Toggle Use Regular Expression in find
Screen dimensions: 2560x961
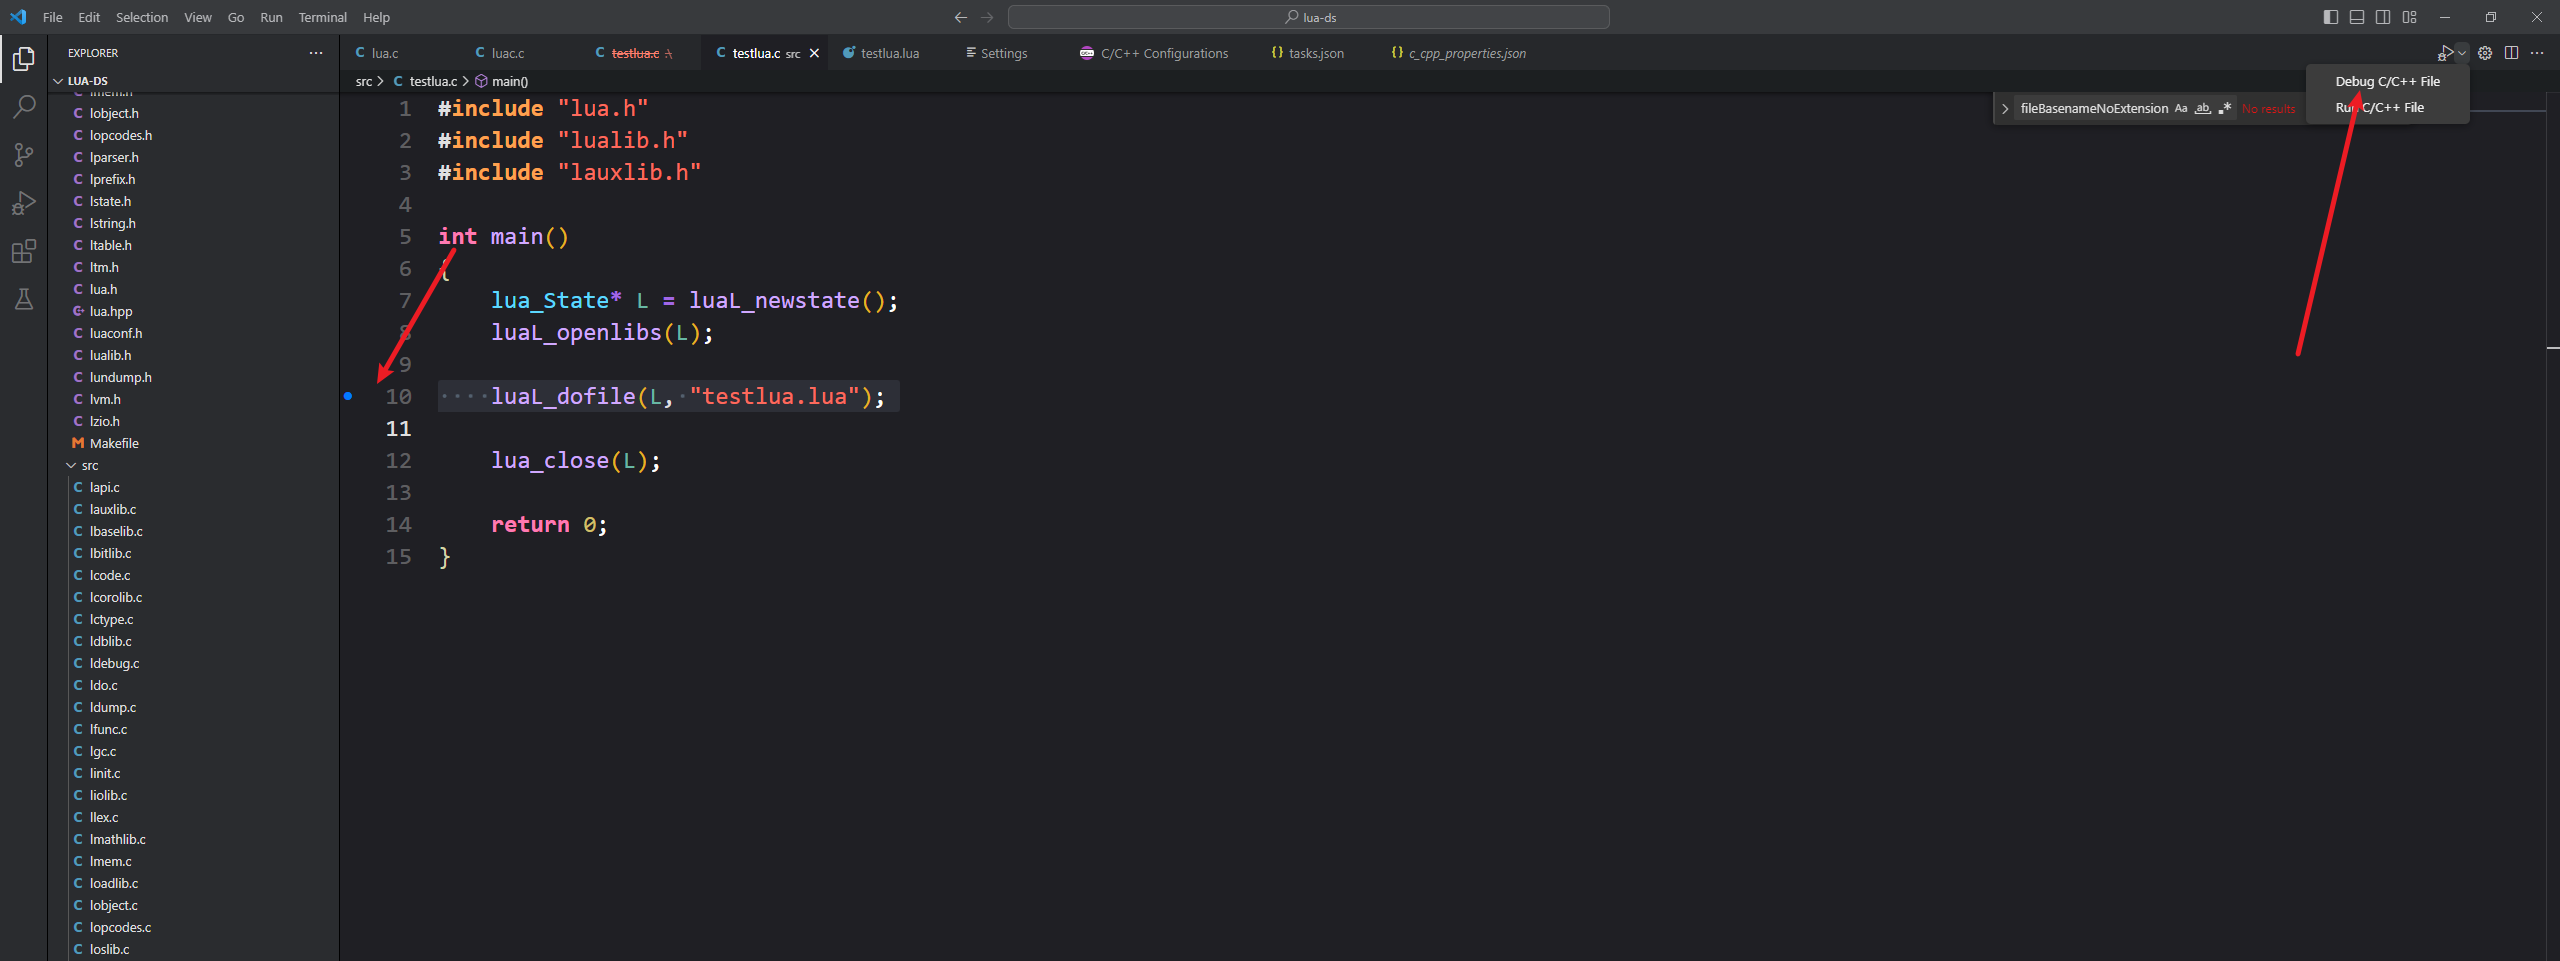(x=2225, y=108)
